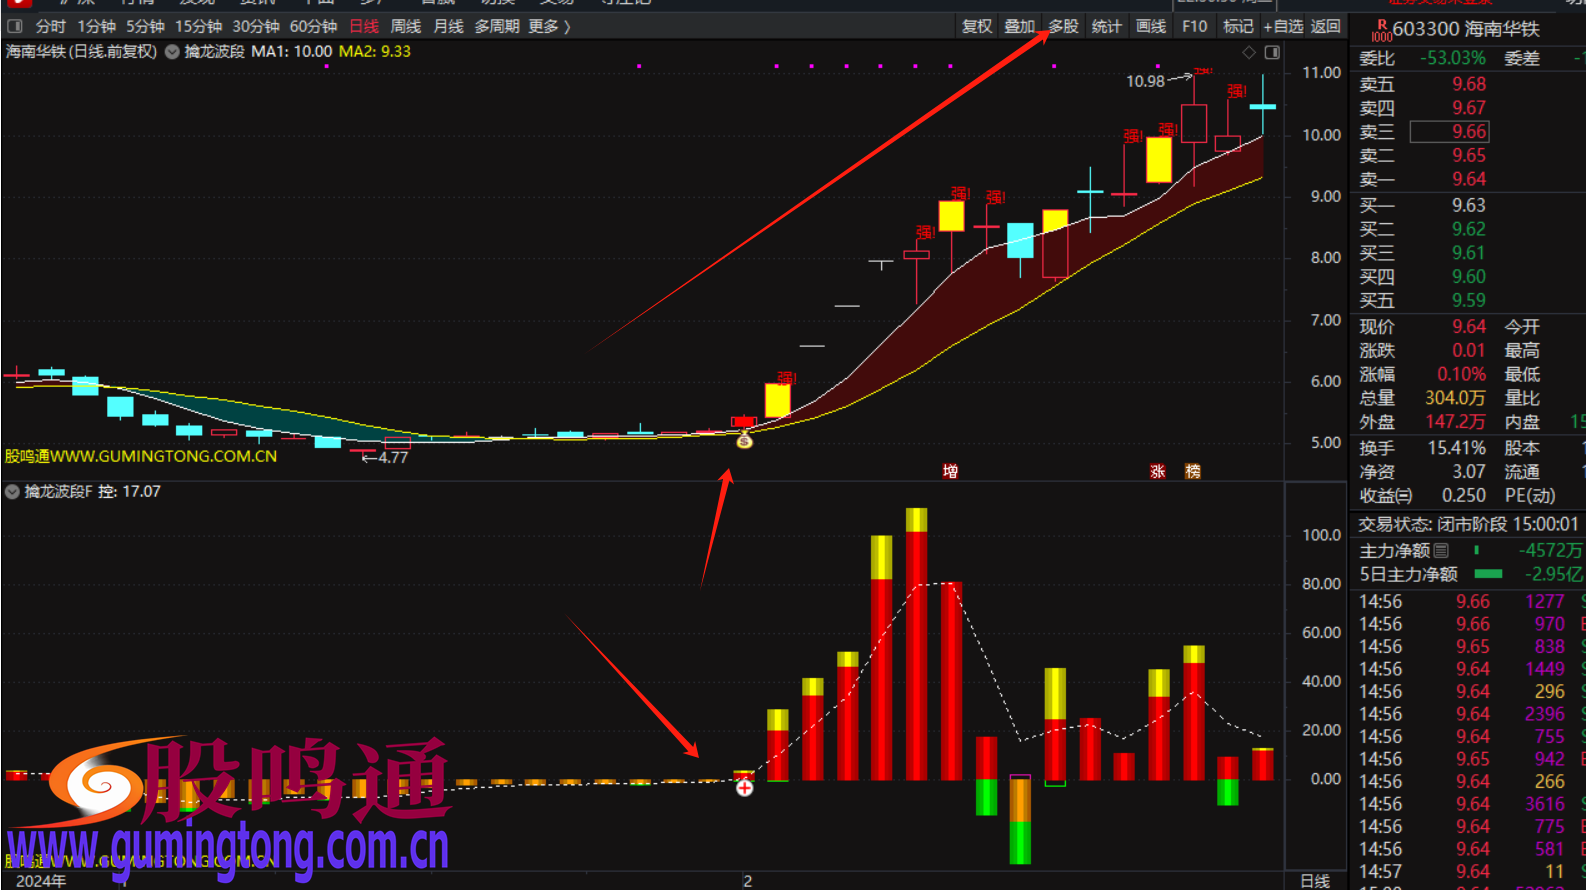
Task: Click the 复权 button
Action: (976, 26)
